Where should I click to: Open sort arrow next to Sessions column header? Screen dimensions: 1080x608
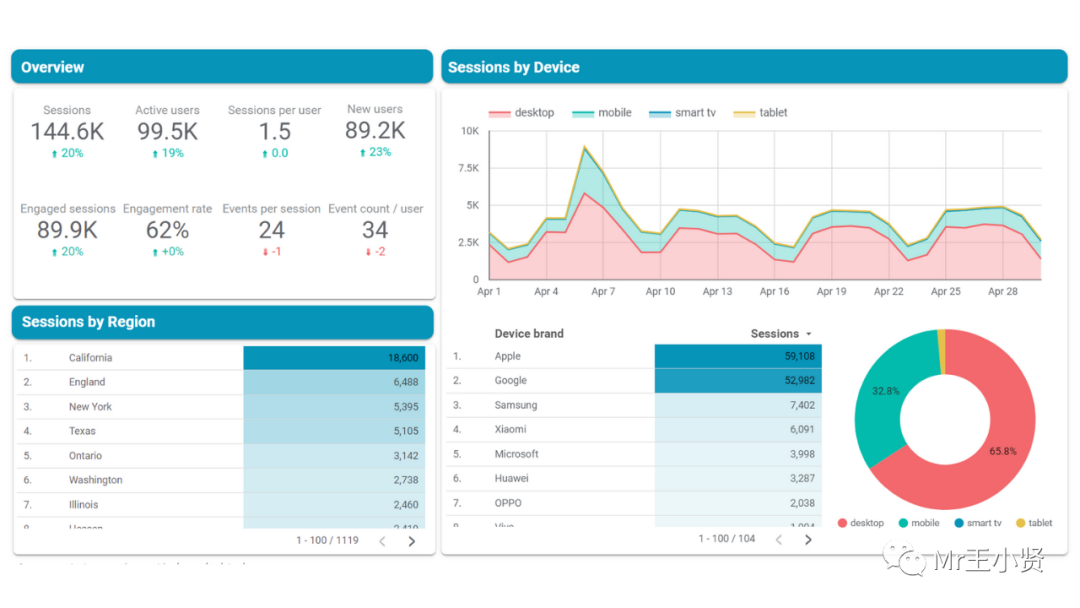[x=809, y=334]
